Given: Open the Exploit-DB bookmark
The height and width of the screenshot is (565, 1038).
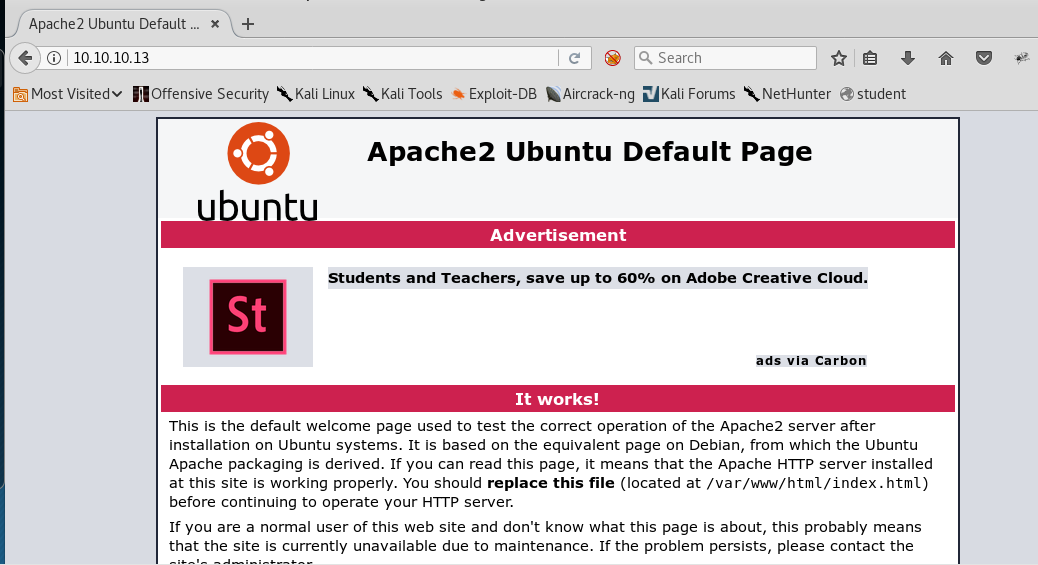Looking at the screenshot, I should [x=494, y=94].
